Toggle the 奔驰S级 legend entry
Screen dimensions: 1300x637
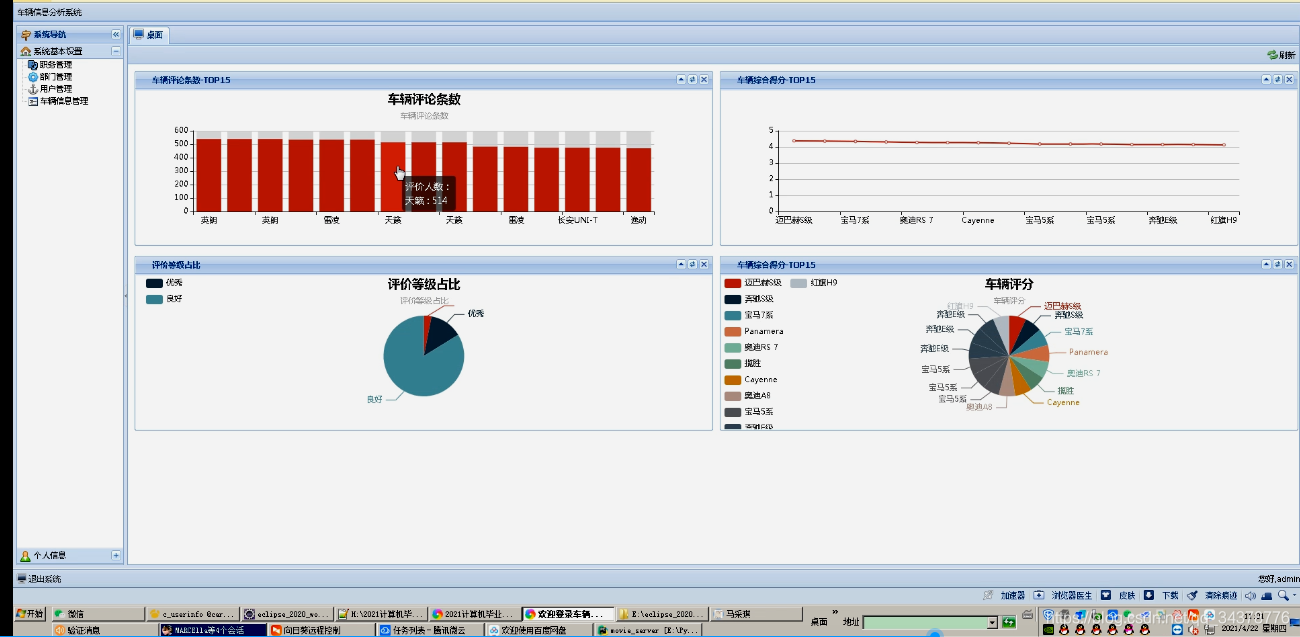(x=749, y=299)
